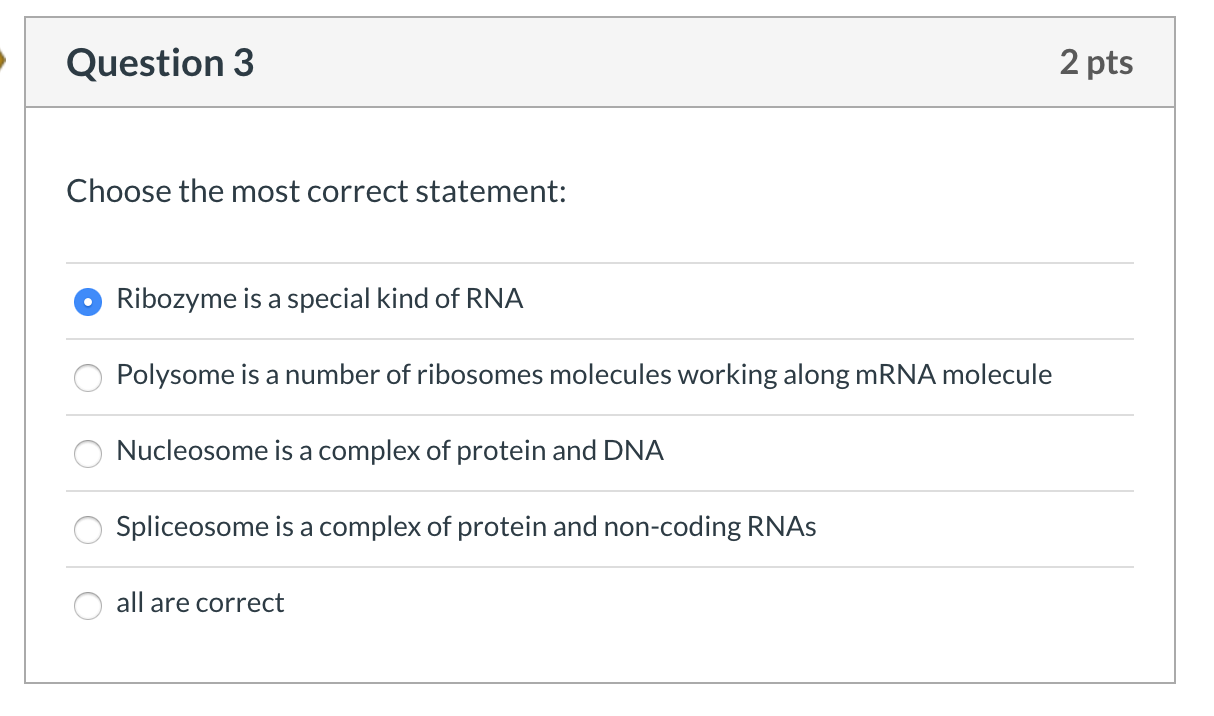Click the word "DNA" in the Nucleosome answer
Screen dimensions: 1214x716
[x=633, y=451]
